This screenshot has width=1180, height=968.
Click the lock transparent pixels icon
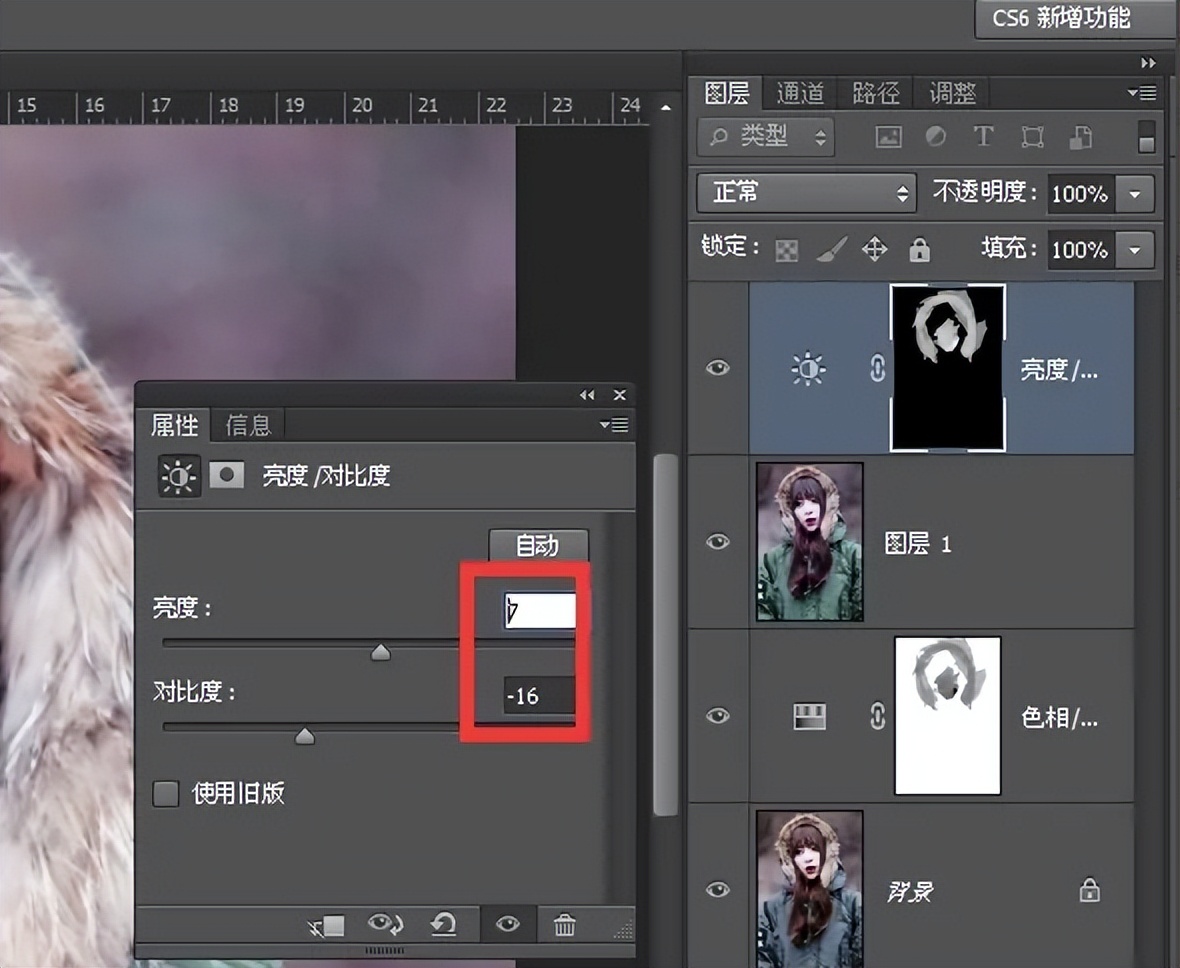click(787, 250)
